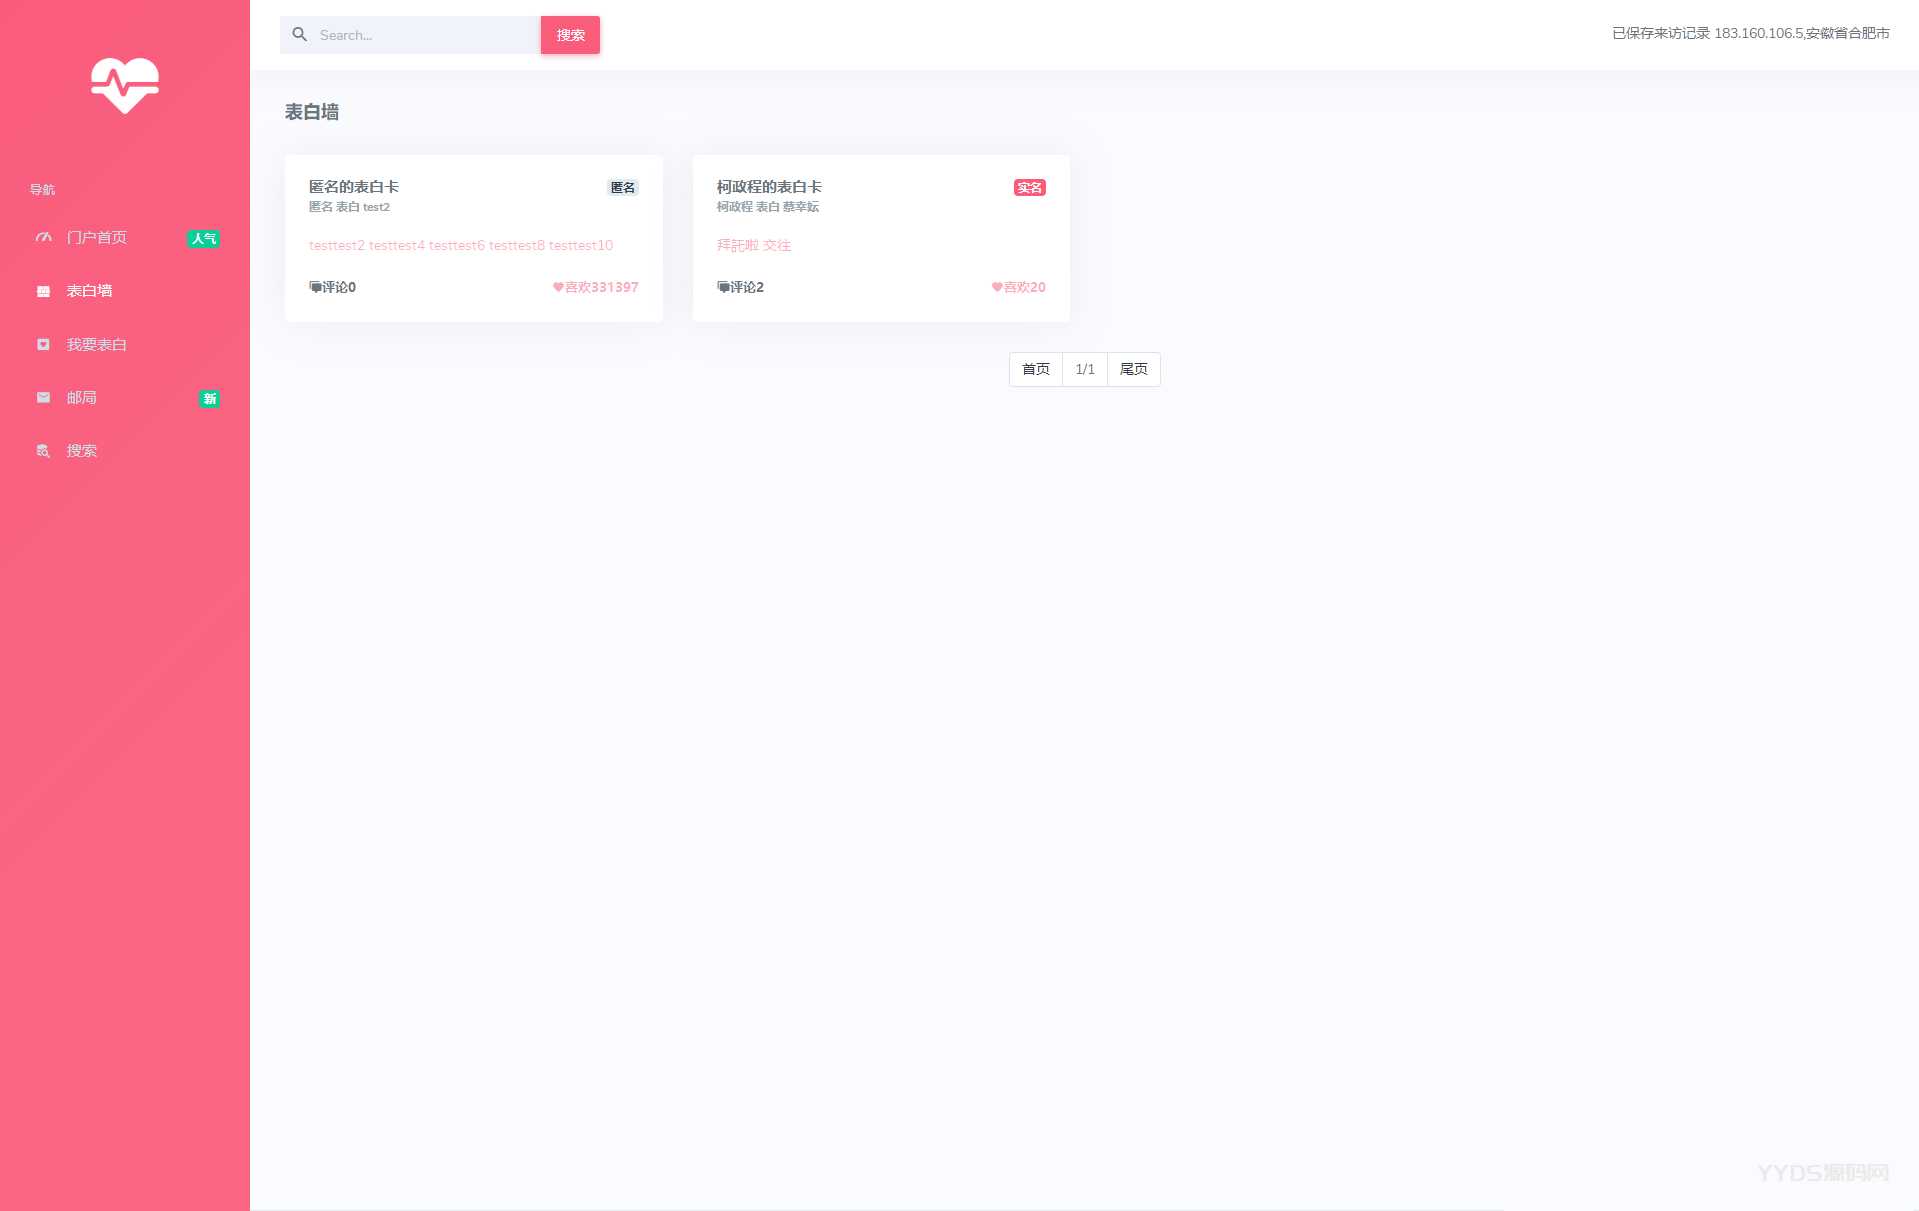Click the envelope icon beside 邮局
Image resolution: width=1919 pixels, height=1211 pixels.
click(x=43, y=398)
